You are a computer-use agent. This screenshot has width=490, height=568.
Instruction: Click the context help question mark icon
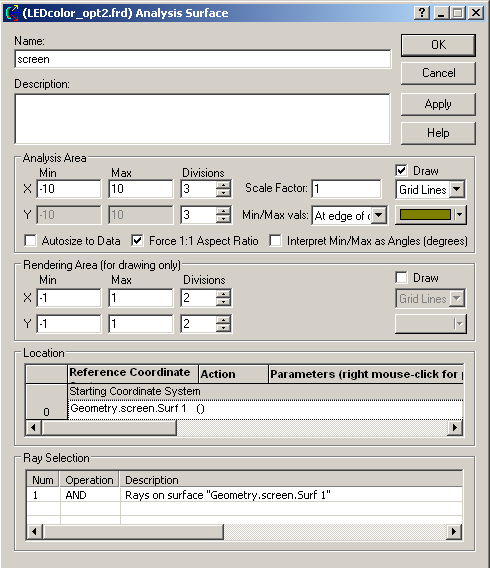click(422, 13)
